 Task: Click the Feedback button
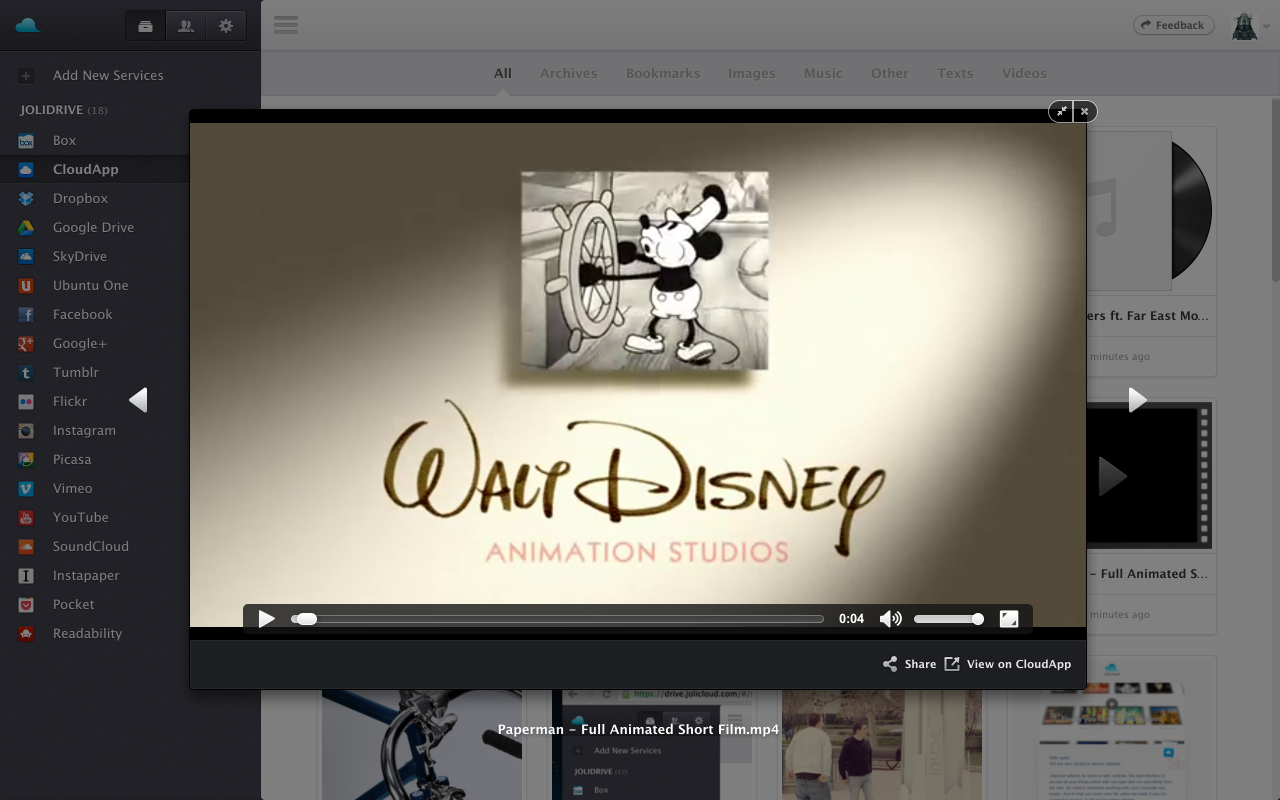tap(1173, 25)
